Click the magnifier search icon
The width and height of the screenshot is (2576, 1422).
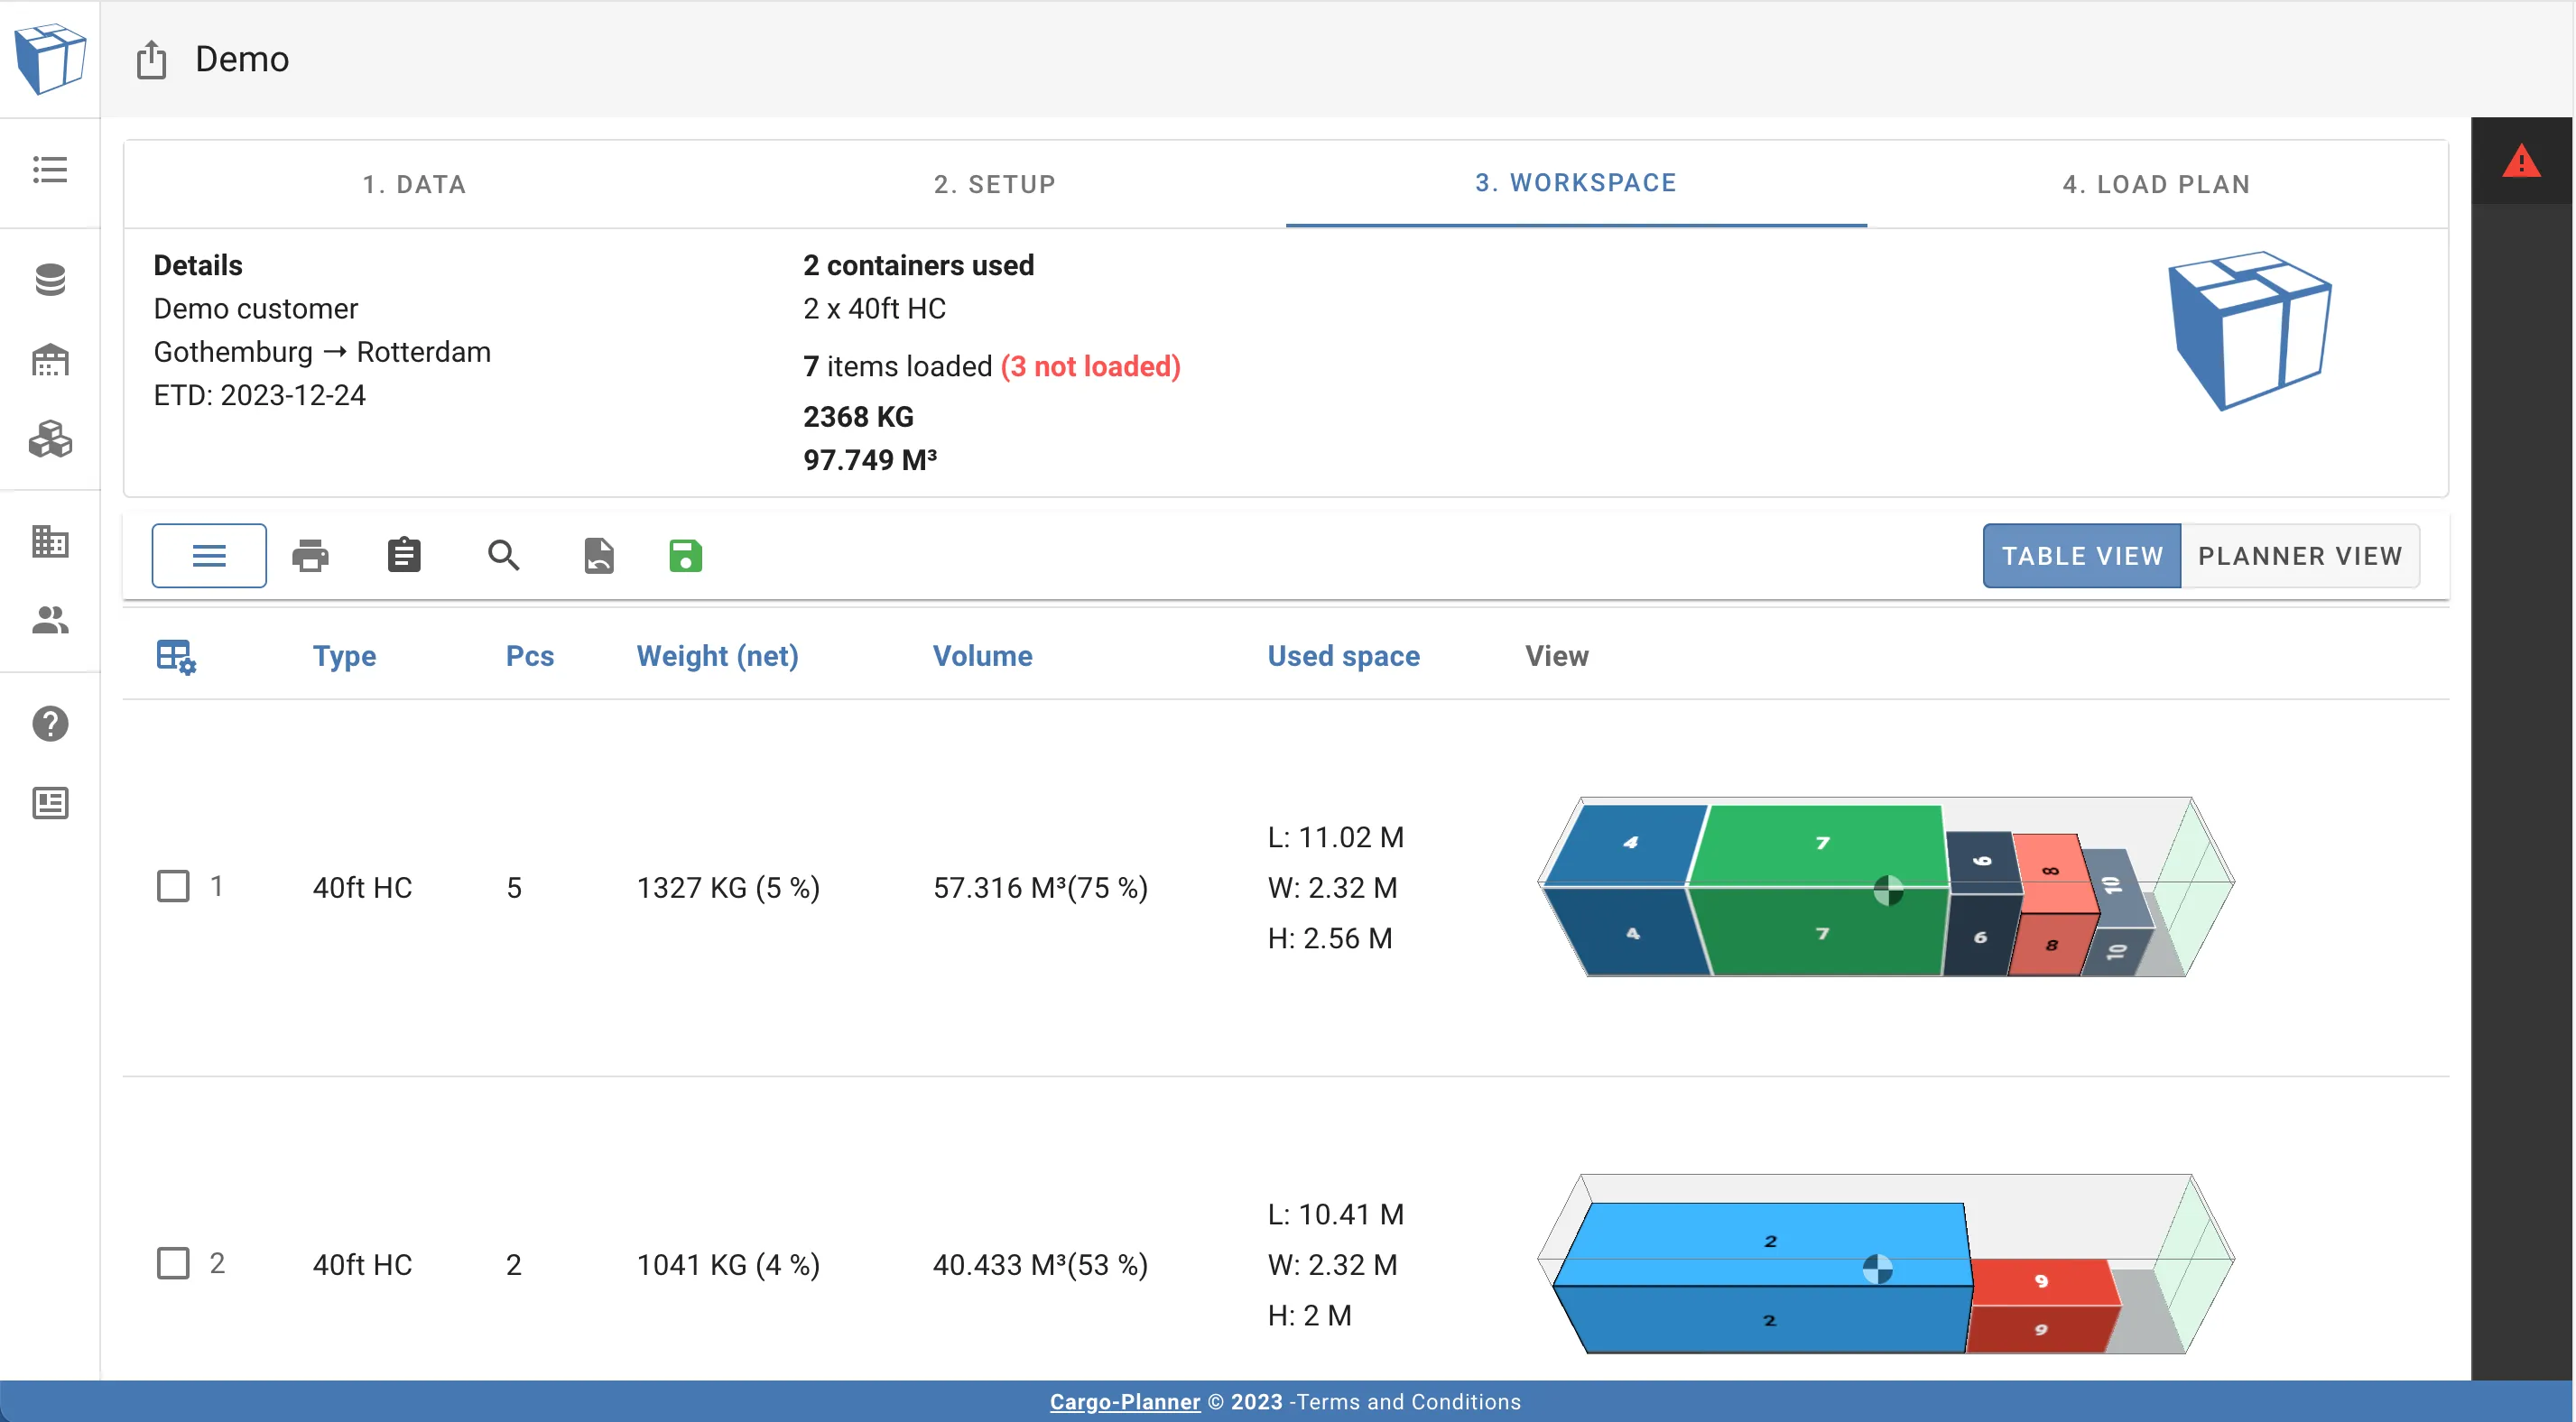(x=503, y=555)
